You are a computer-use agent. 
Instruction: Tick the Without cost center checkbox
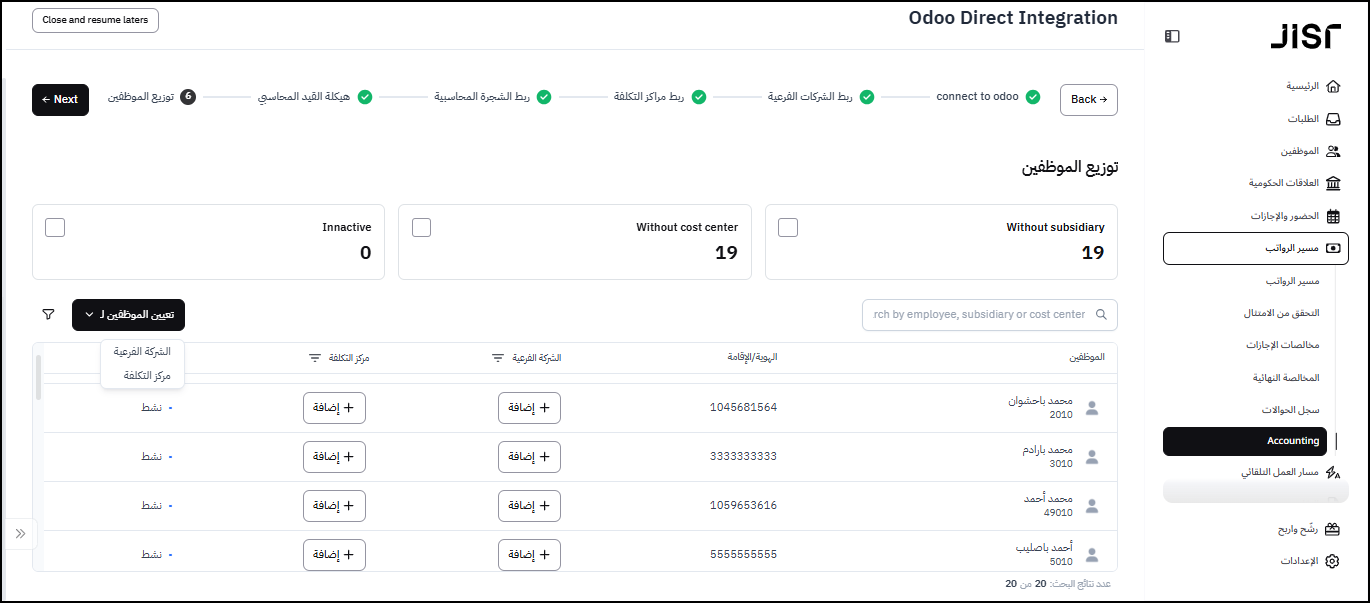[422, 227]
